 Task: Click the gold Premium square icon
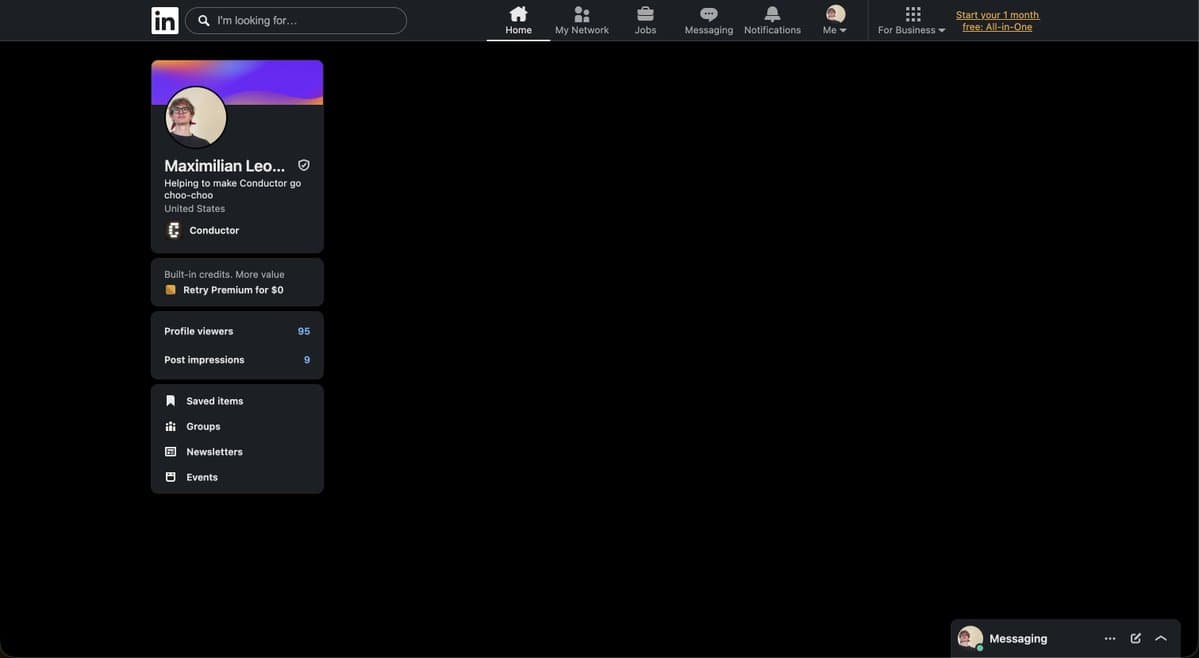171,290
